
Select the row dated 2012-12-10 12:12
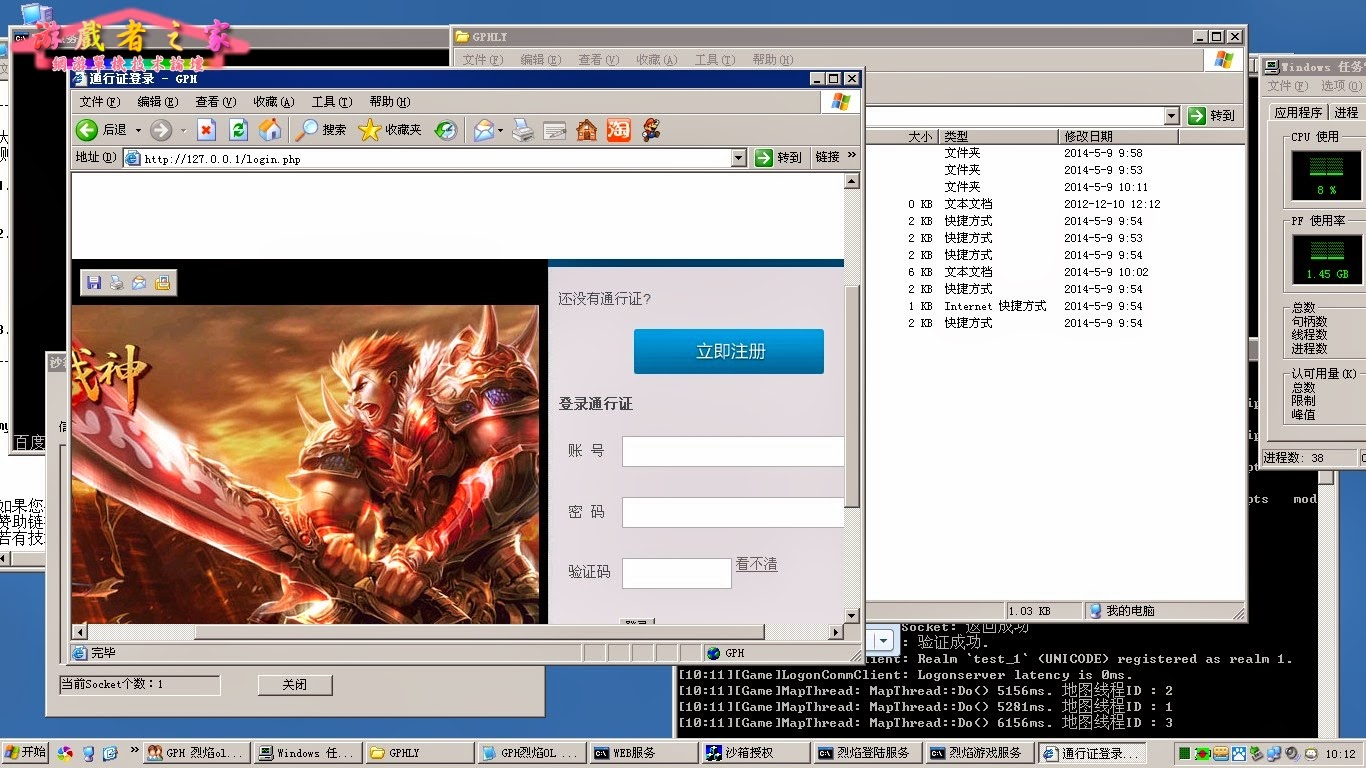1056,204
